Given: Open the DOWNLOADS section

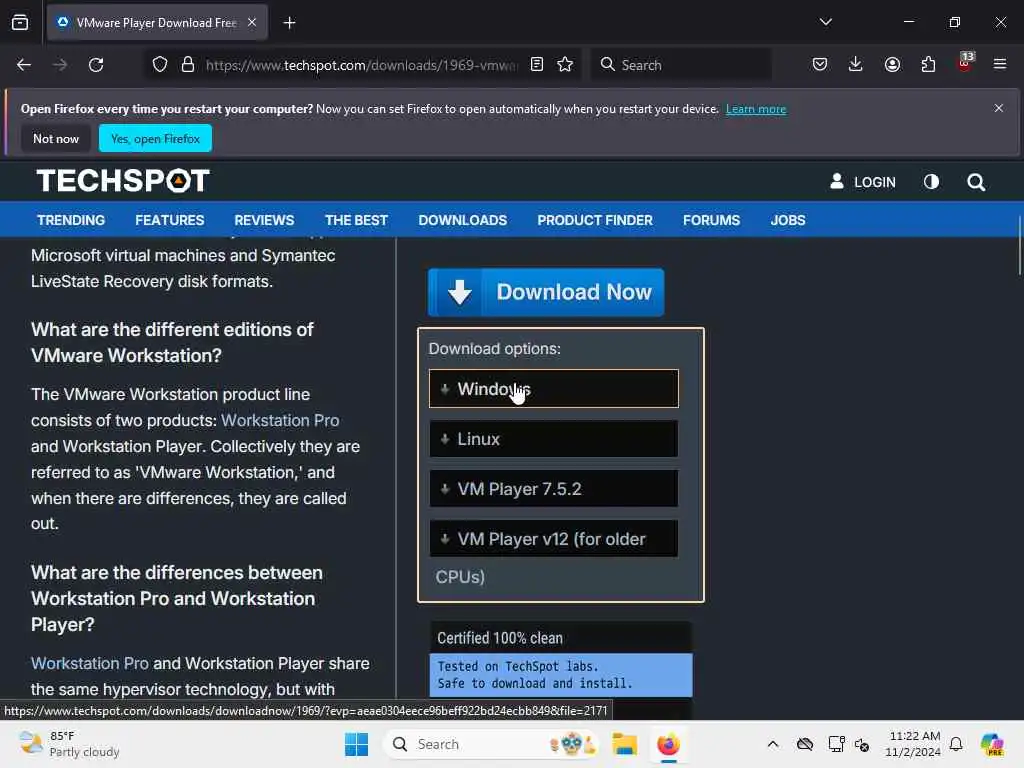Looking at the screenshot, I should click(463, 220).
